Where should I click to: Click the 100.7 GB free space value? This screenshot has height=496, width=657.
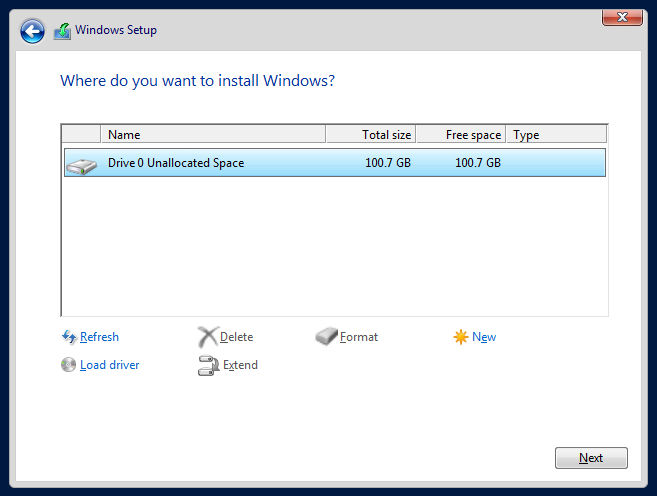click(478, 163)
